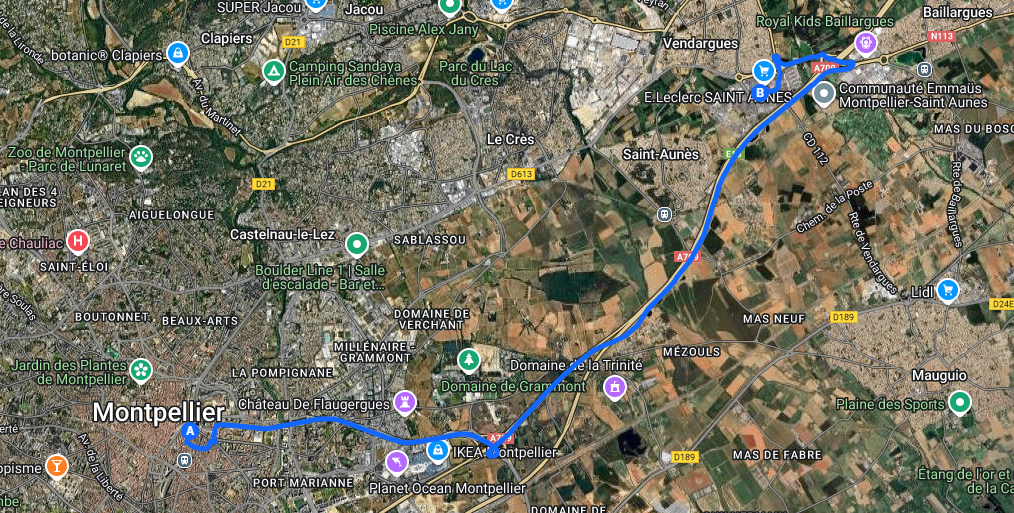The image size is (1014, 513).
Task: Open the Camping Sandaya tent pin
Action: pos(274,70)
